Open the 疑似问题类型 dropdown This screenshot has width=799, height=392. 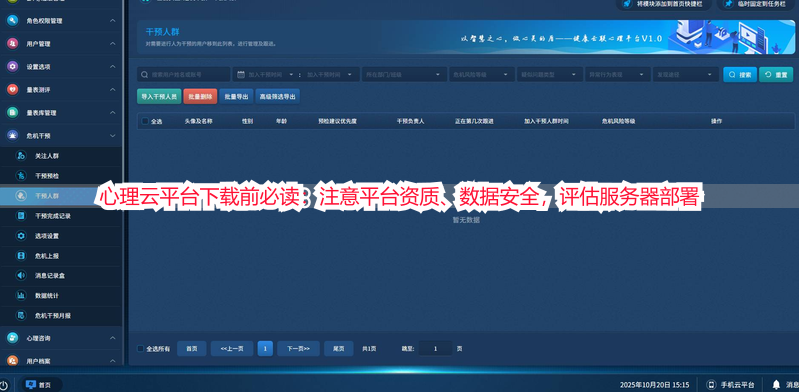tap(550, 74)
